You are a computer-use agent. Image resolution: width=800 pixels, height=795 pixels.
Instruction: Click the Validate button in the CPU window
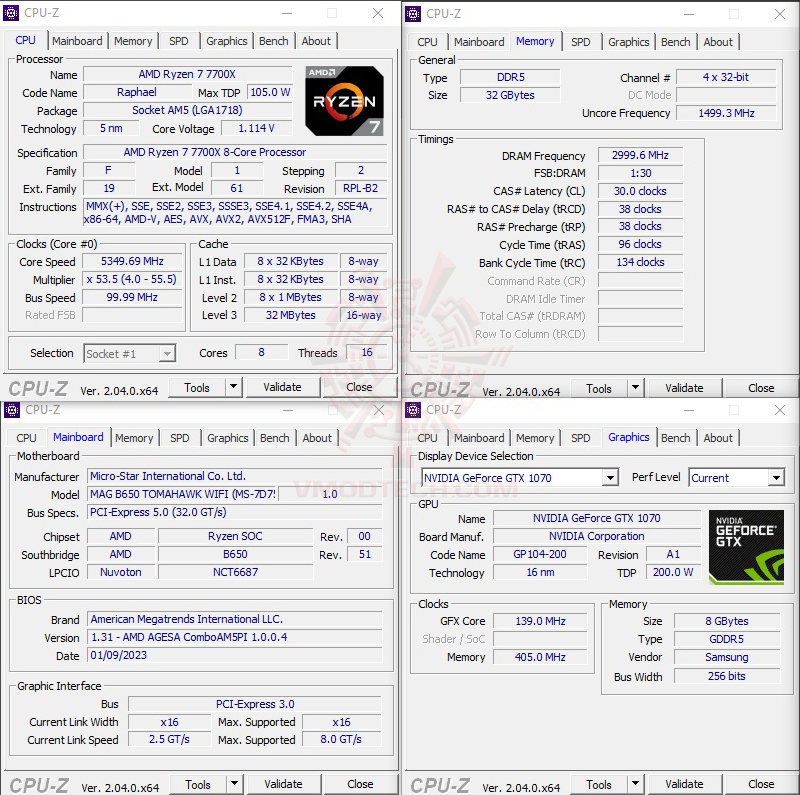283,387
